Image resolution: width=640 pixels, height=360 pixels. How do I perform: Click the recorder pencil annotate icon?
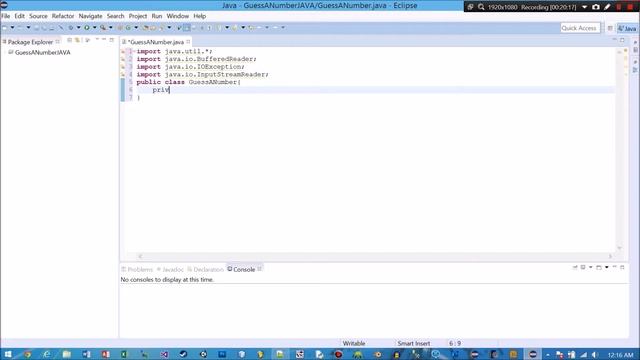pyautogui.click(x=607, y=7)
